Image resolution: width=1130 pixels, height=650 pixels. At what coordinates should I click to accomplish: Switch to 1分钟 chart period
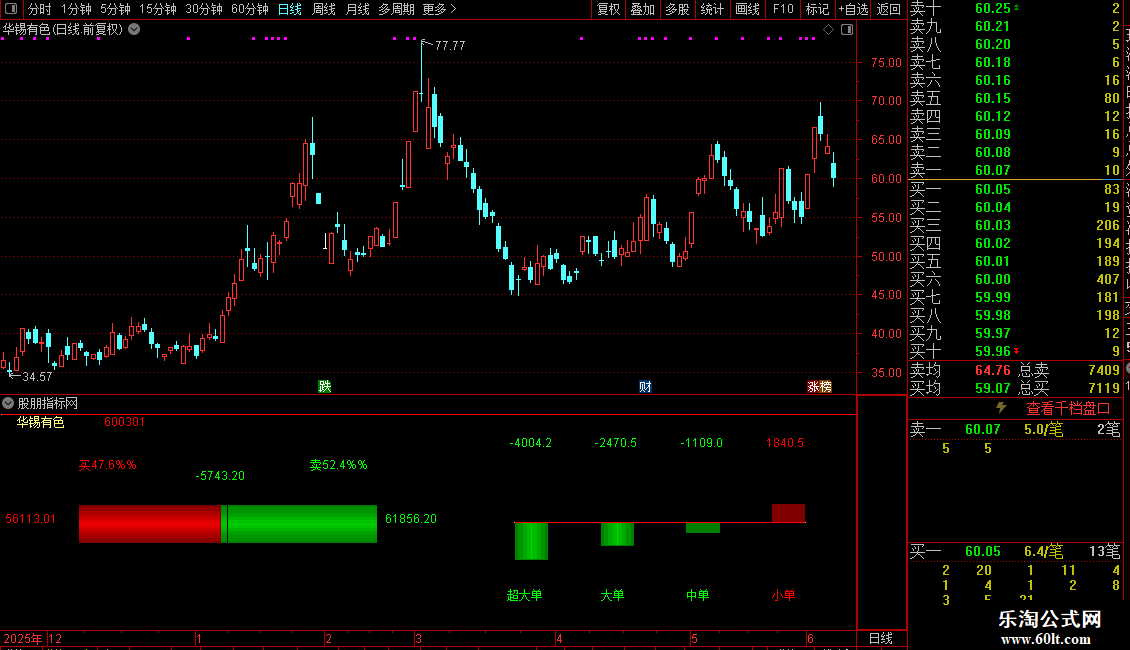(x=76, y=9)
